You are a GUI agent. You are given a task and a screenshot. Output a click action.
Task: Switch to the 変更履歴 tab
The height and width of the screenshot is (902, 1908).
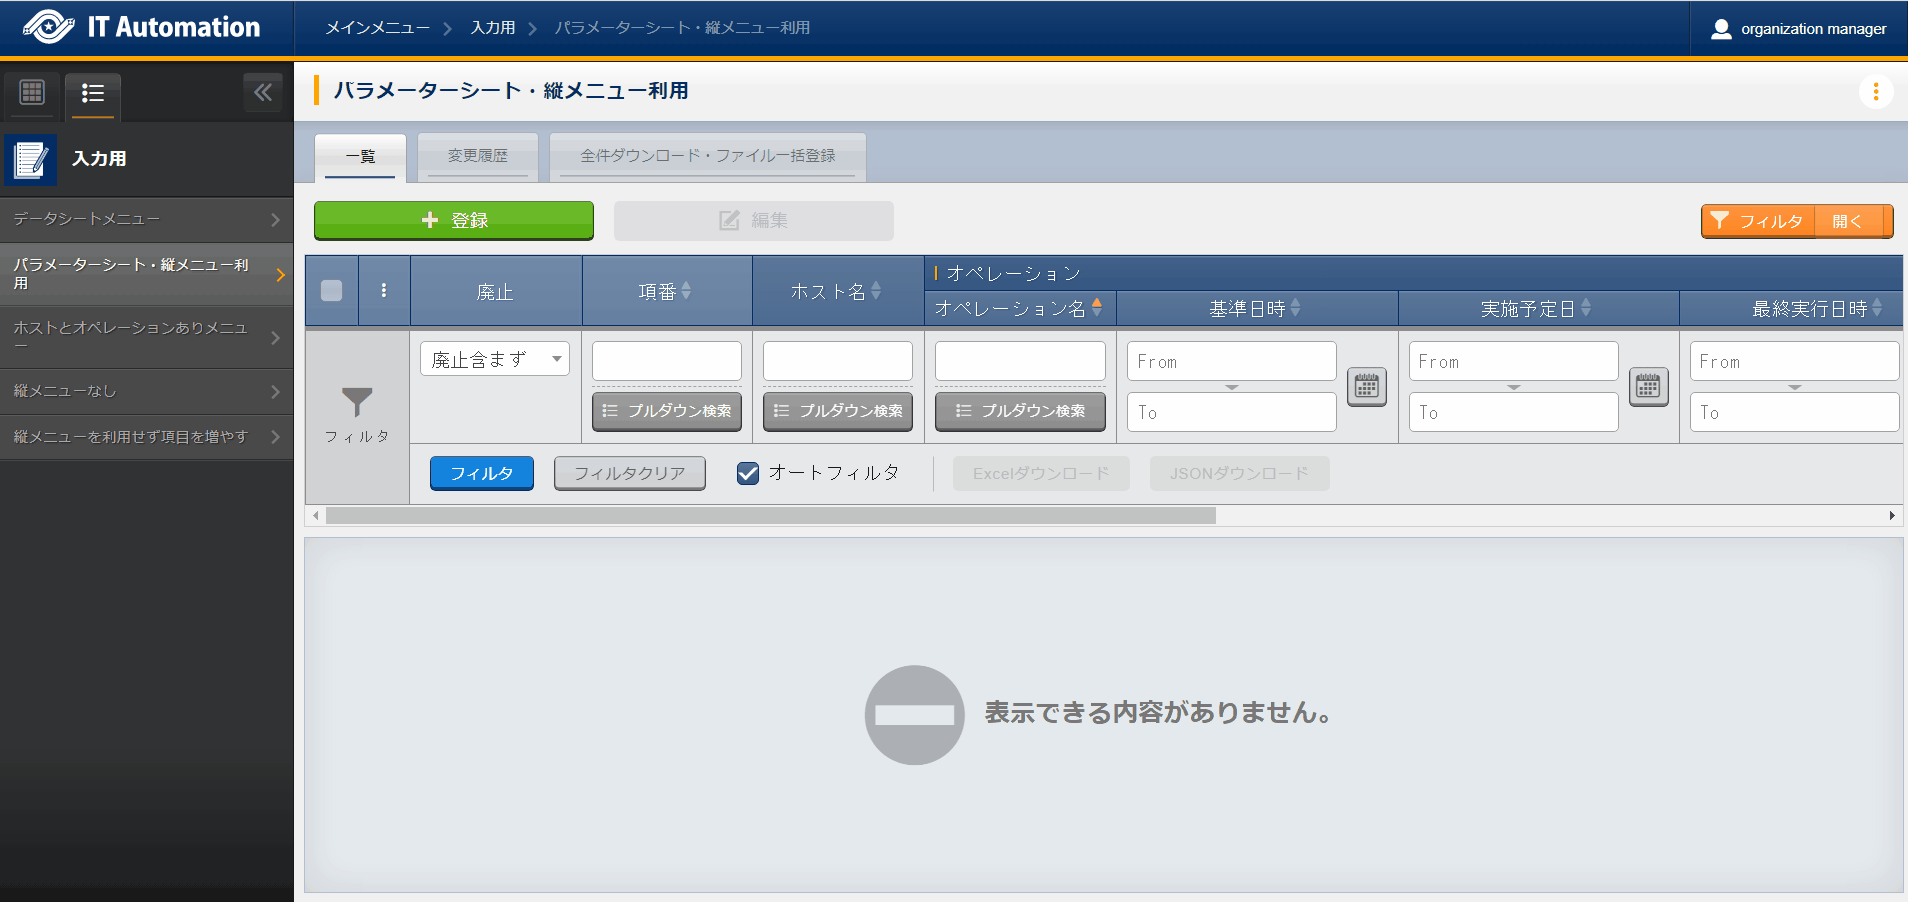tap(477, 156)
